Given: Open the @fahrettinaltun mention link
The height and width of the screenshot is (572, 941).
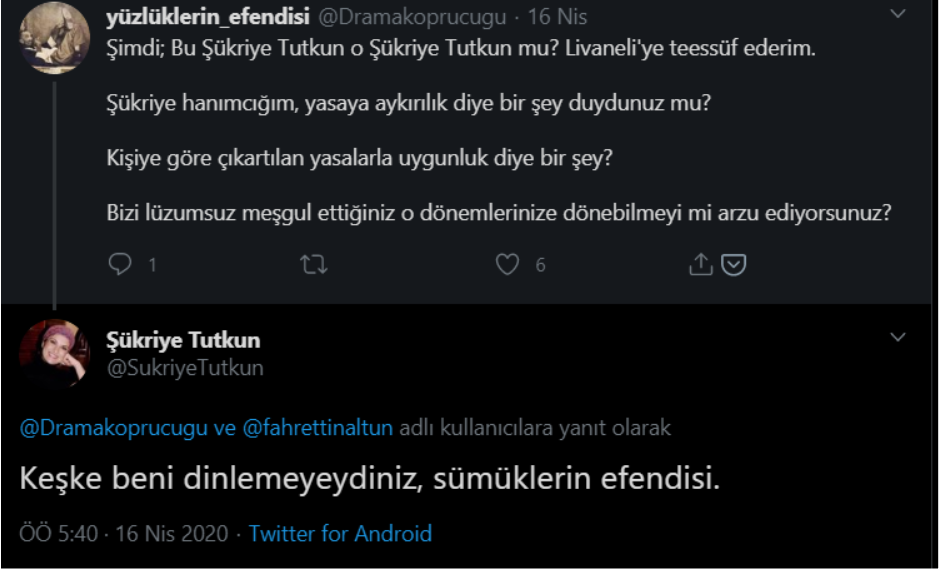Looking at the screenshot, I should click(318, 428).
